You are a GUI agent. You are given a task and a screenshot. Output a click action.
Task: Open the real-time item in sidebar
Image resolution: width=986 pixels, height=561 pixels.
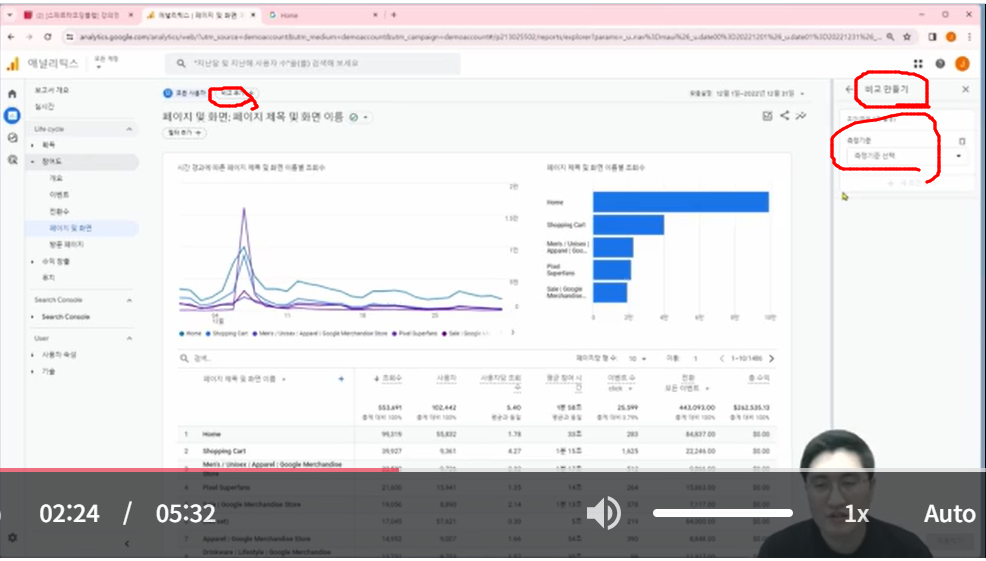tap(44, 106)
